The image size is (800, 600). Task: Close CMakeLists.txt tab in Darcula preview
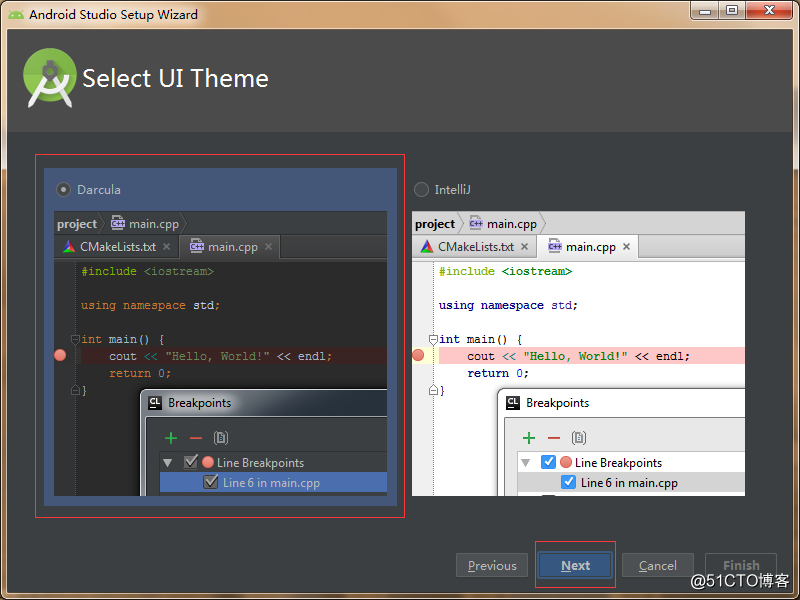click(166, 247)
